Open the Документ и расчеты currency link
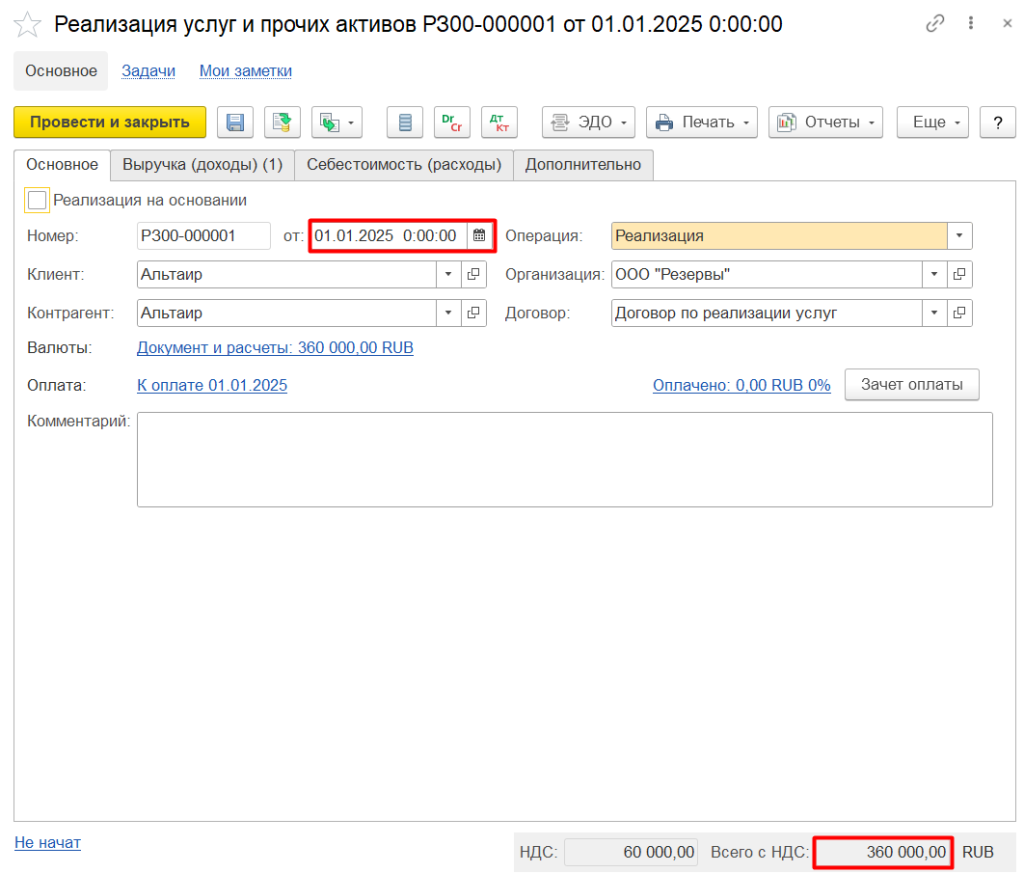The image size is (1024, 873). click(x=275, y=348)
